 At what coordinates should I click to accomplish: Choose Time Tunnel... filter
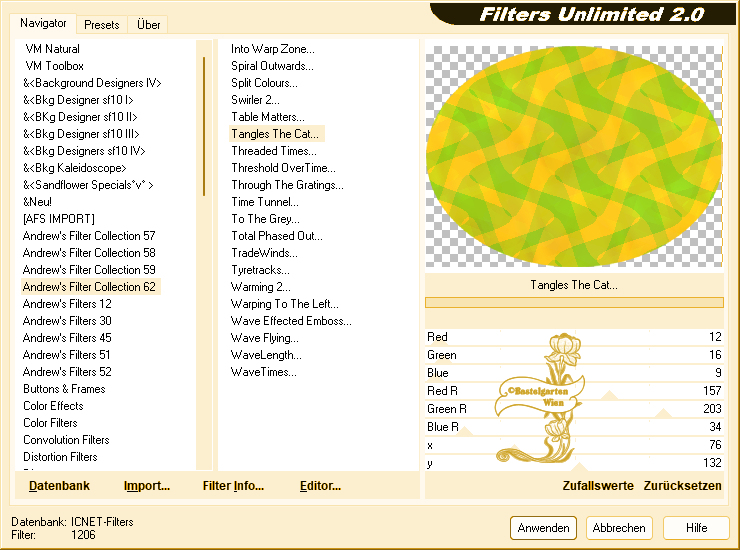tap(265, 202)
